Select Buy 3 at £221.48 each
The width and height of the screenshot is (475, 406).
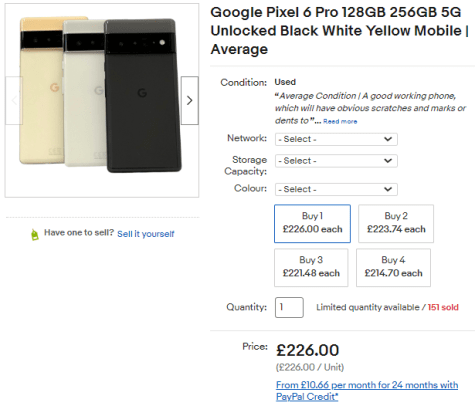[311, 267]
